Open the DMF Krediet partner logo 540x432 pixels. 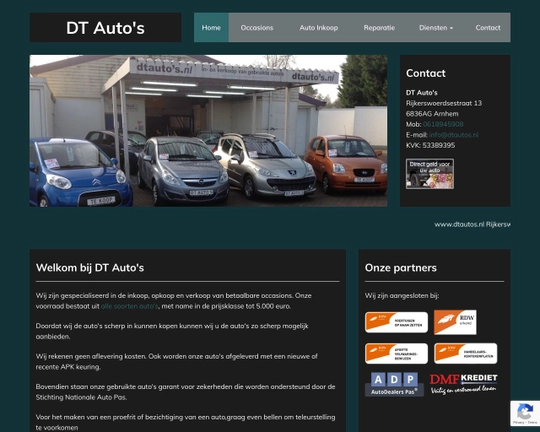pos(464,384)
